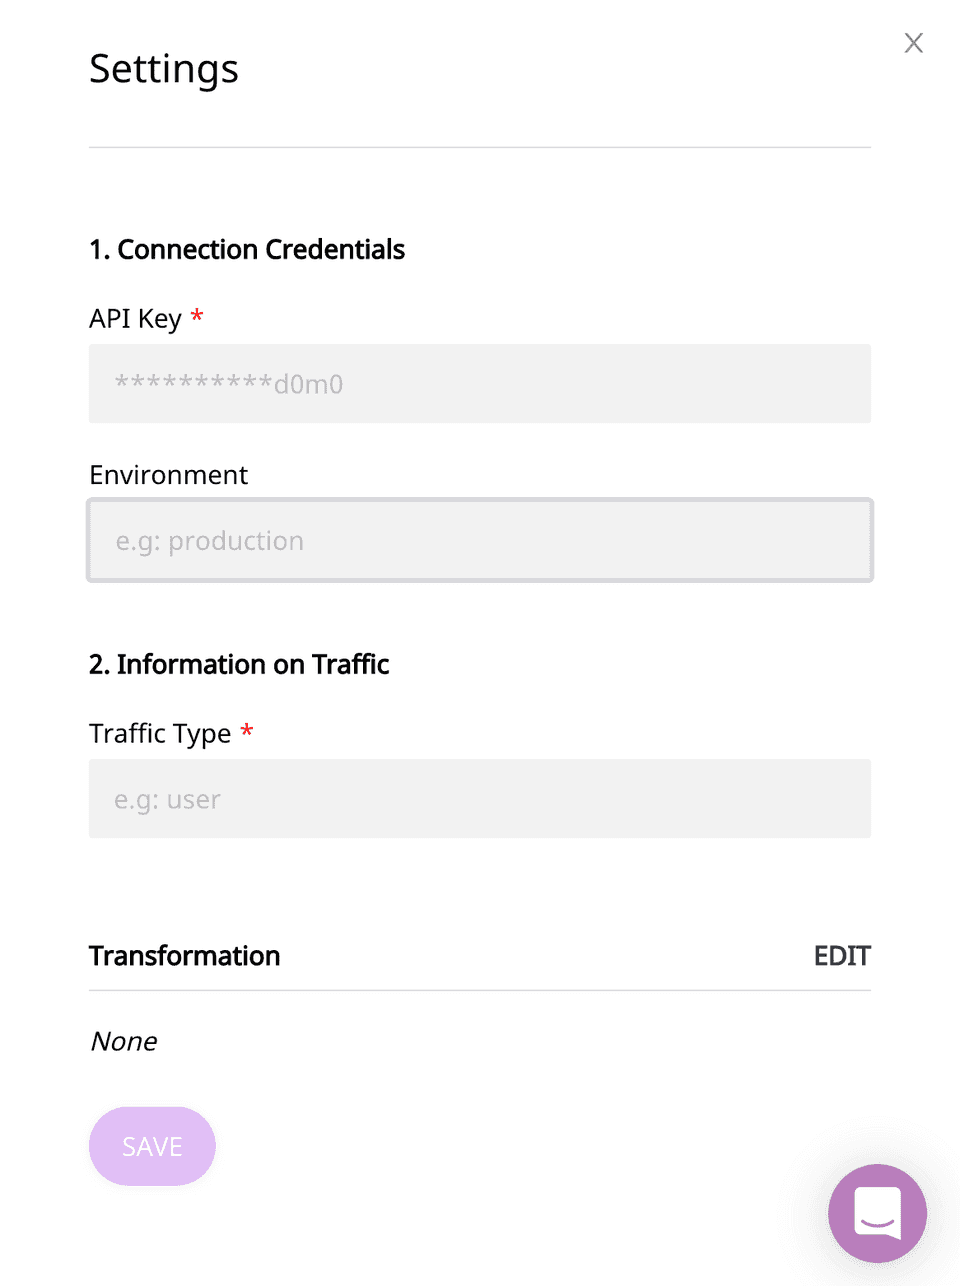Viewport: 960px width, 1286px height.
Task: Focus the API Key input field
Action: pyautogui.click(x=480, y=384)
